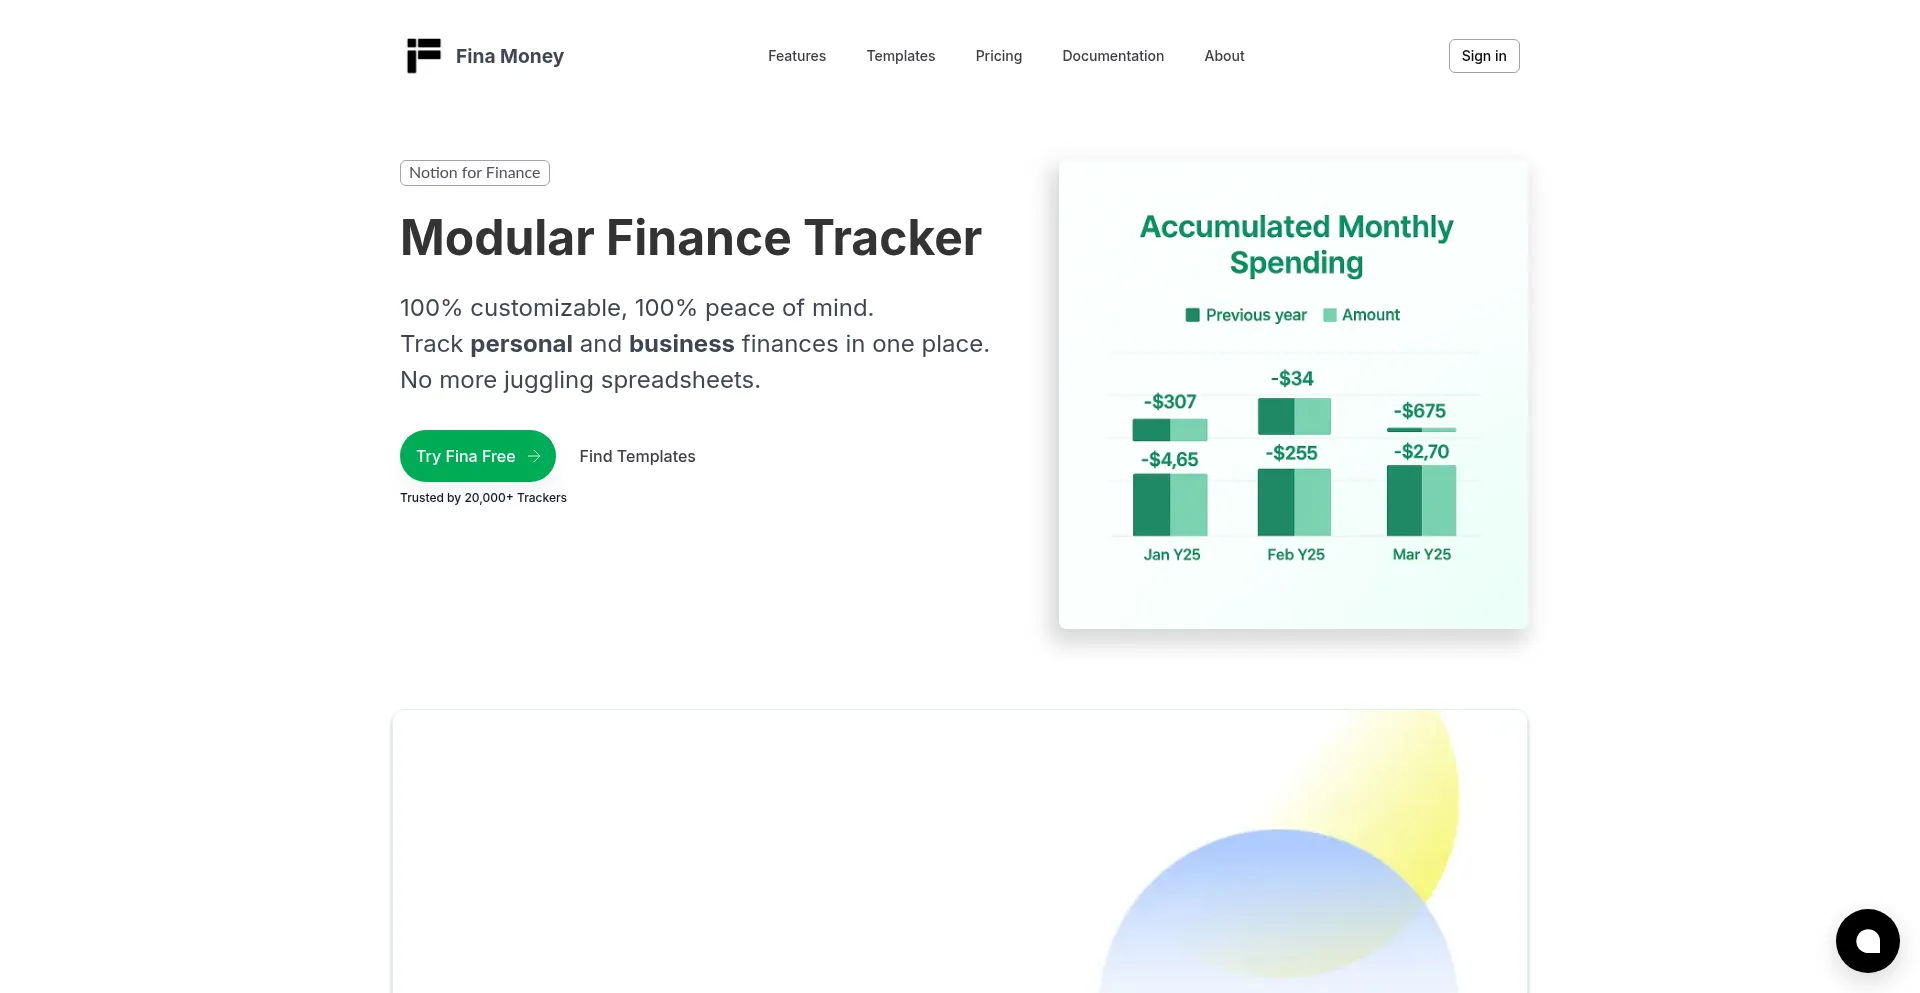Click the Previous year legend swatch

coord(1192,315)
